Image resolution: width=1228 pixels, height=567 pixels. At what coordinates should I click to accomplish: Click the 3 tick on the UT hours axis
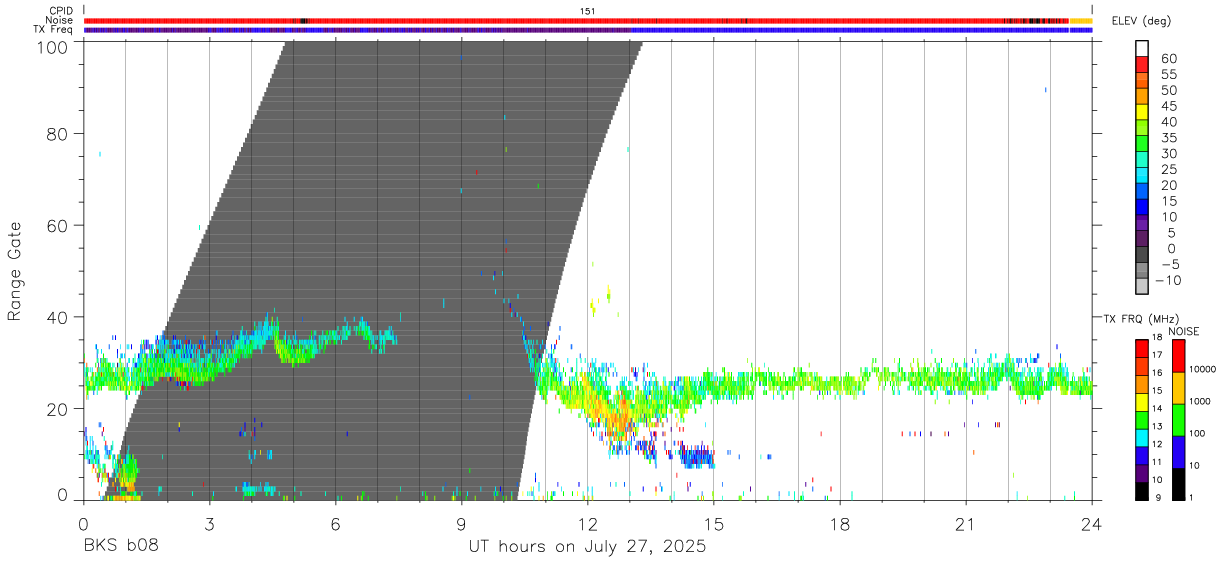(x=209, y=524)
